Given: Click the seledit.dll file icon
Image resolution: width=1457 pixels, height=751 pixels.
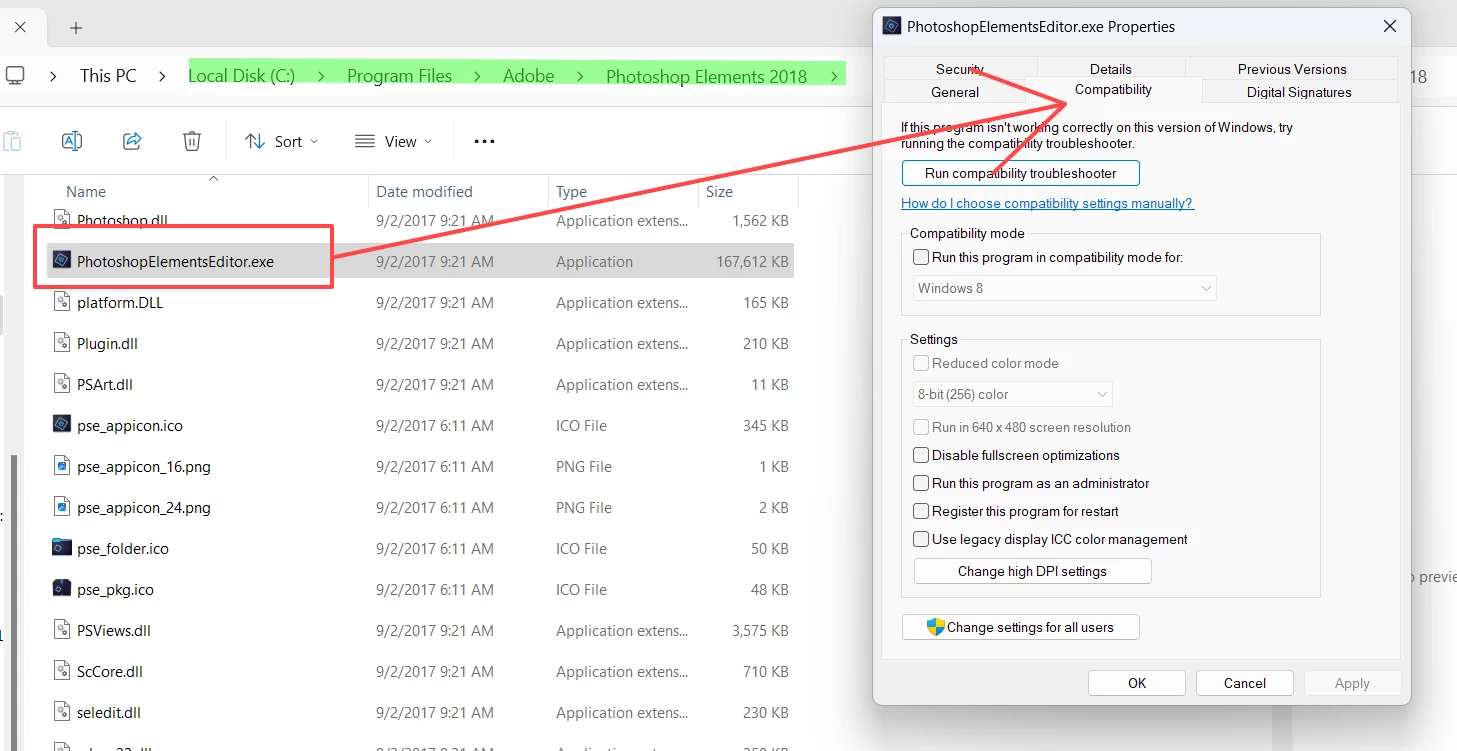Looking at the screenshot, I should click(x=62, y=712).
